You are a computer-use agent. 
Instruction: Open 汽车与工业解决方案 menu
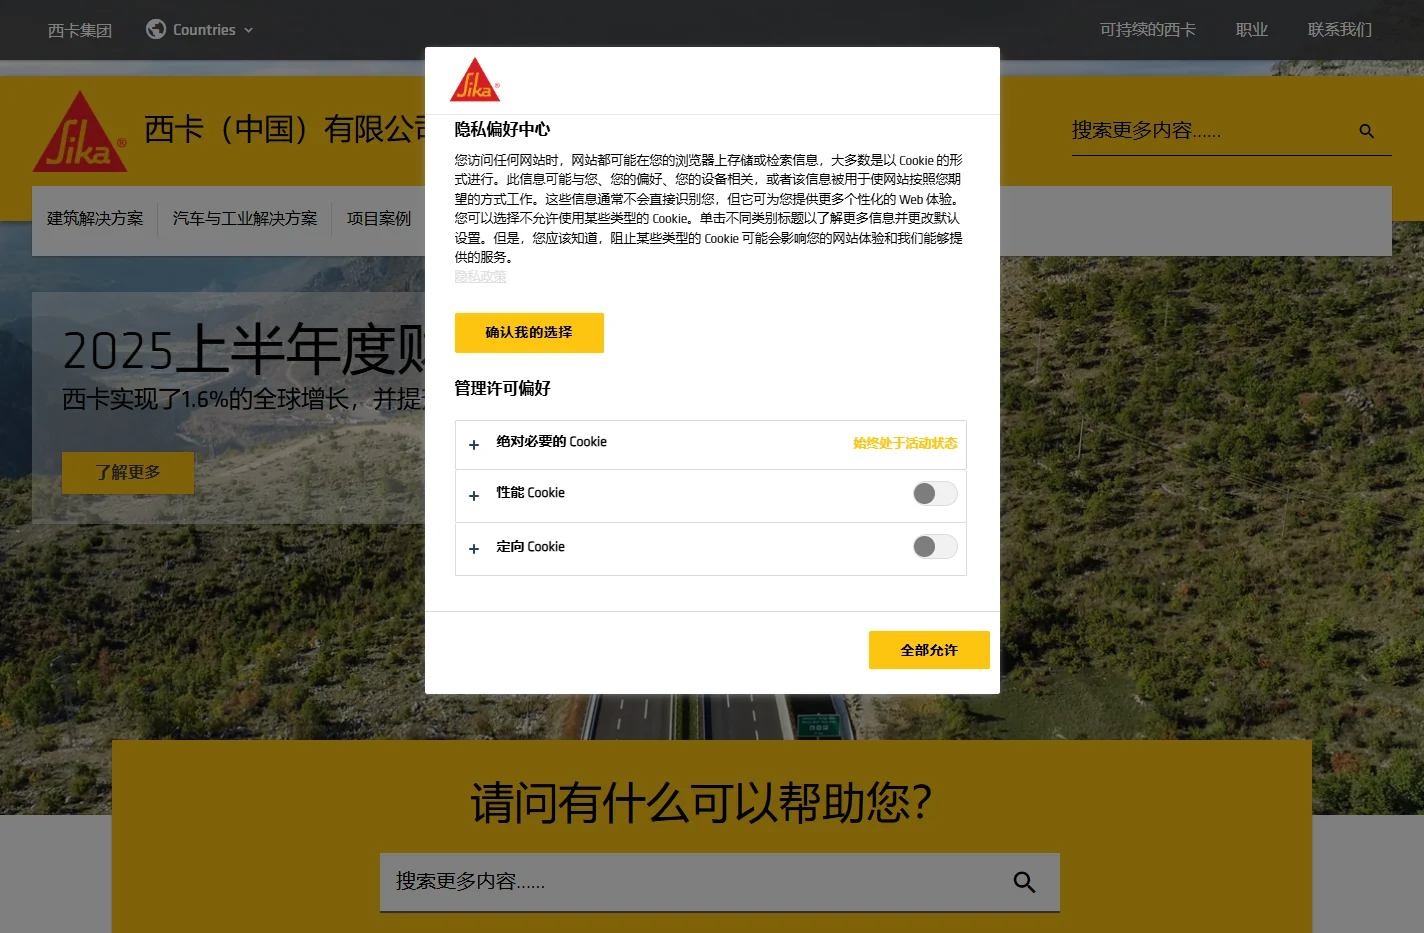(245, 218)
